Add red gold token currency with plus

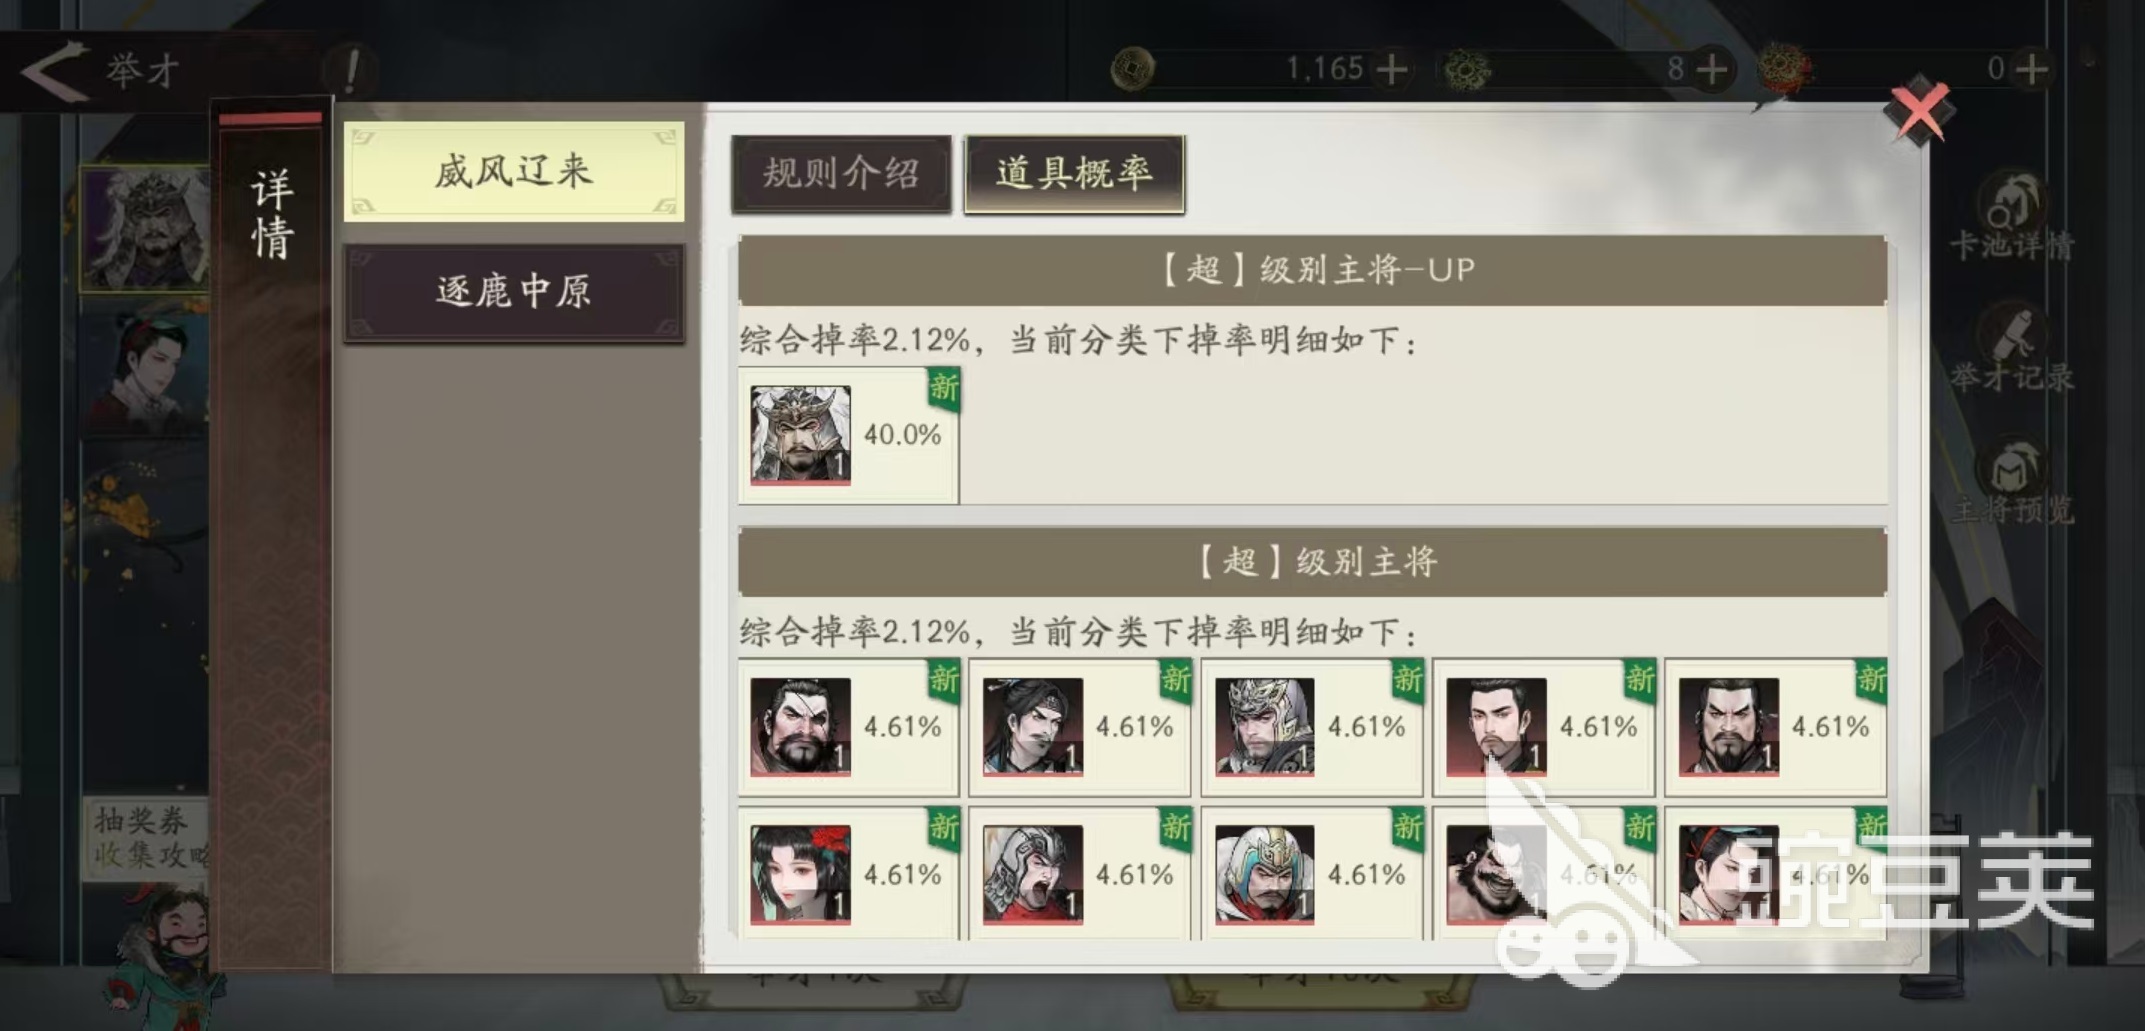[2033, 69]
